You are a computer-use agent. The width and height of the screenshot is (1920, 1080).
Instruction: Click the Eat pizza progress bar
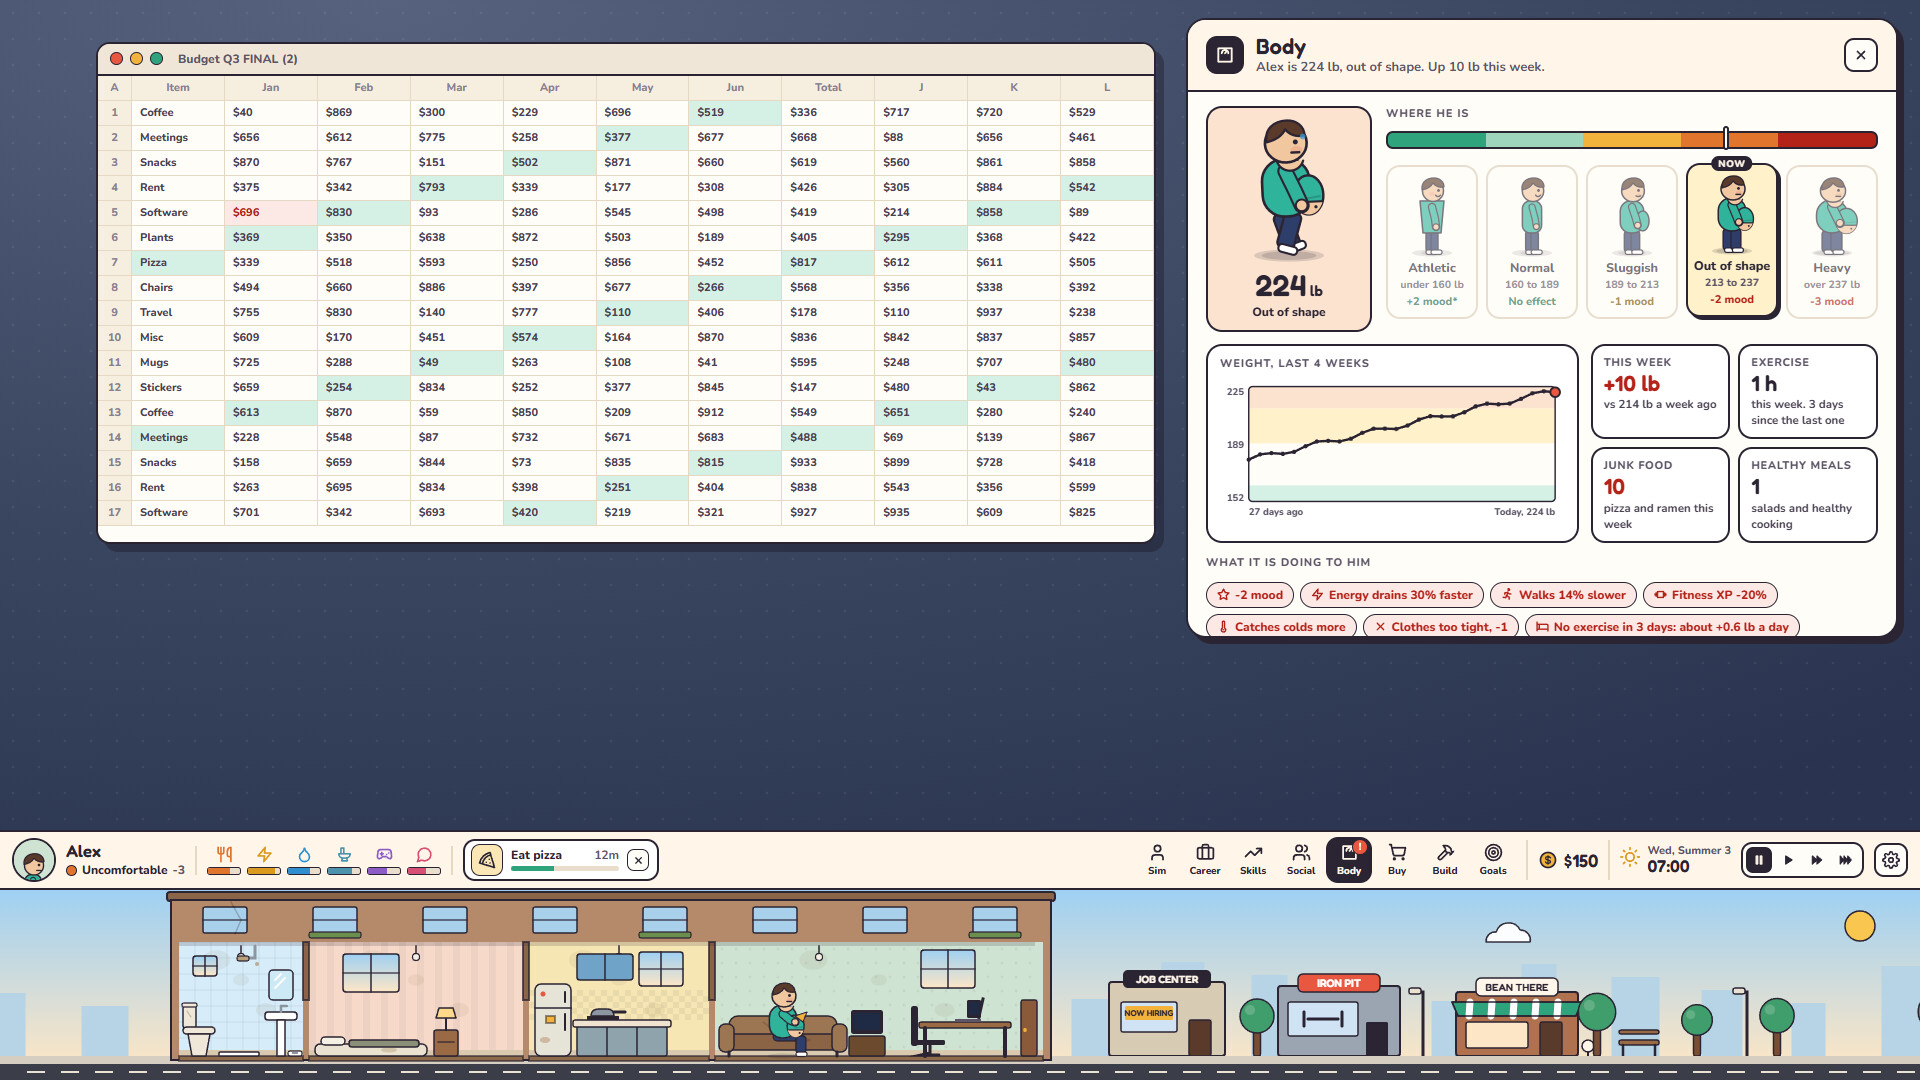coord(564,869)
